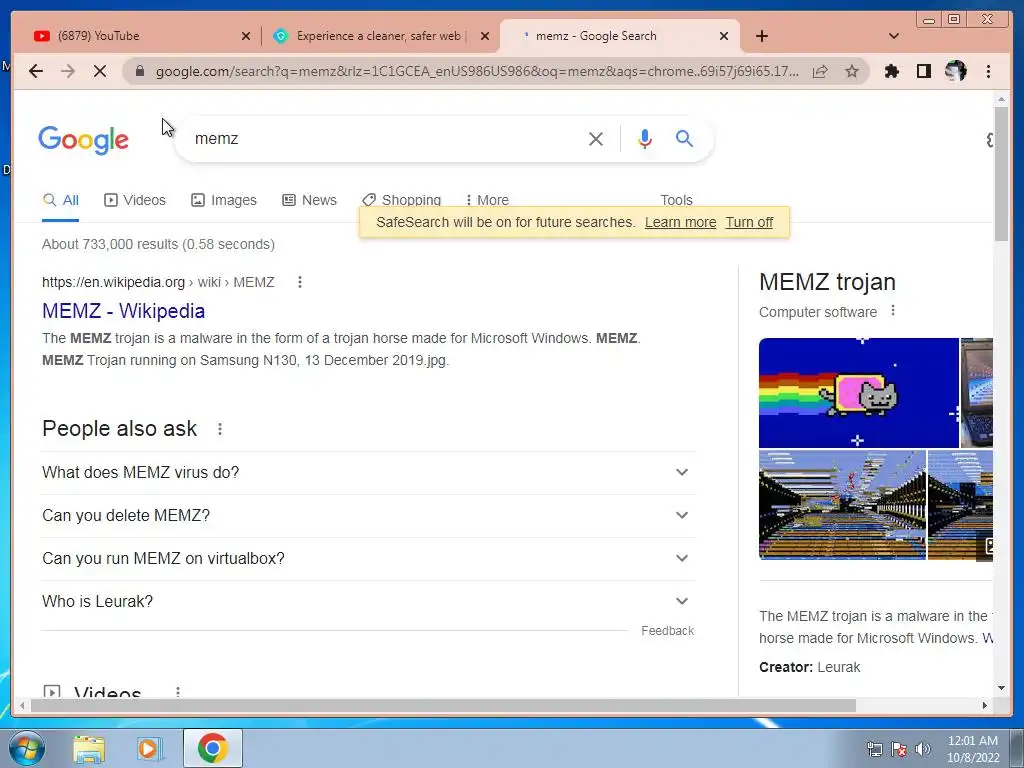Close the memz - Google Search tab
This screenshot has width=1024, height=768.
point(724,36)
